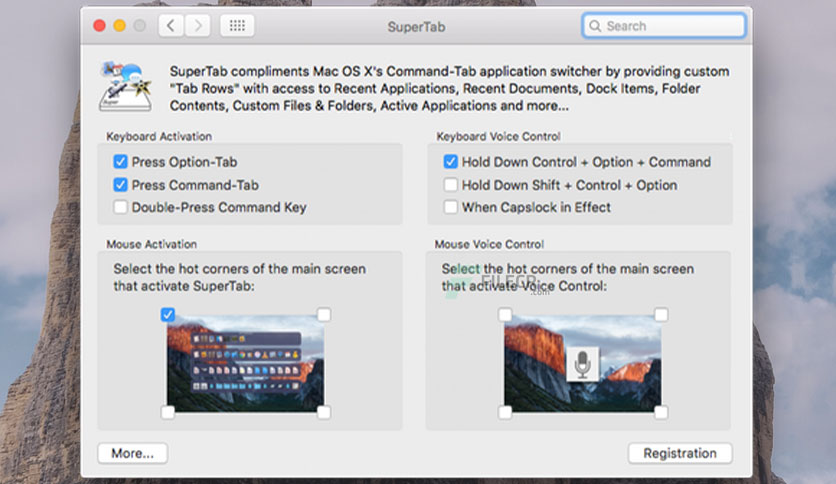Open the More... button

coord(133,453)
